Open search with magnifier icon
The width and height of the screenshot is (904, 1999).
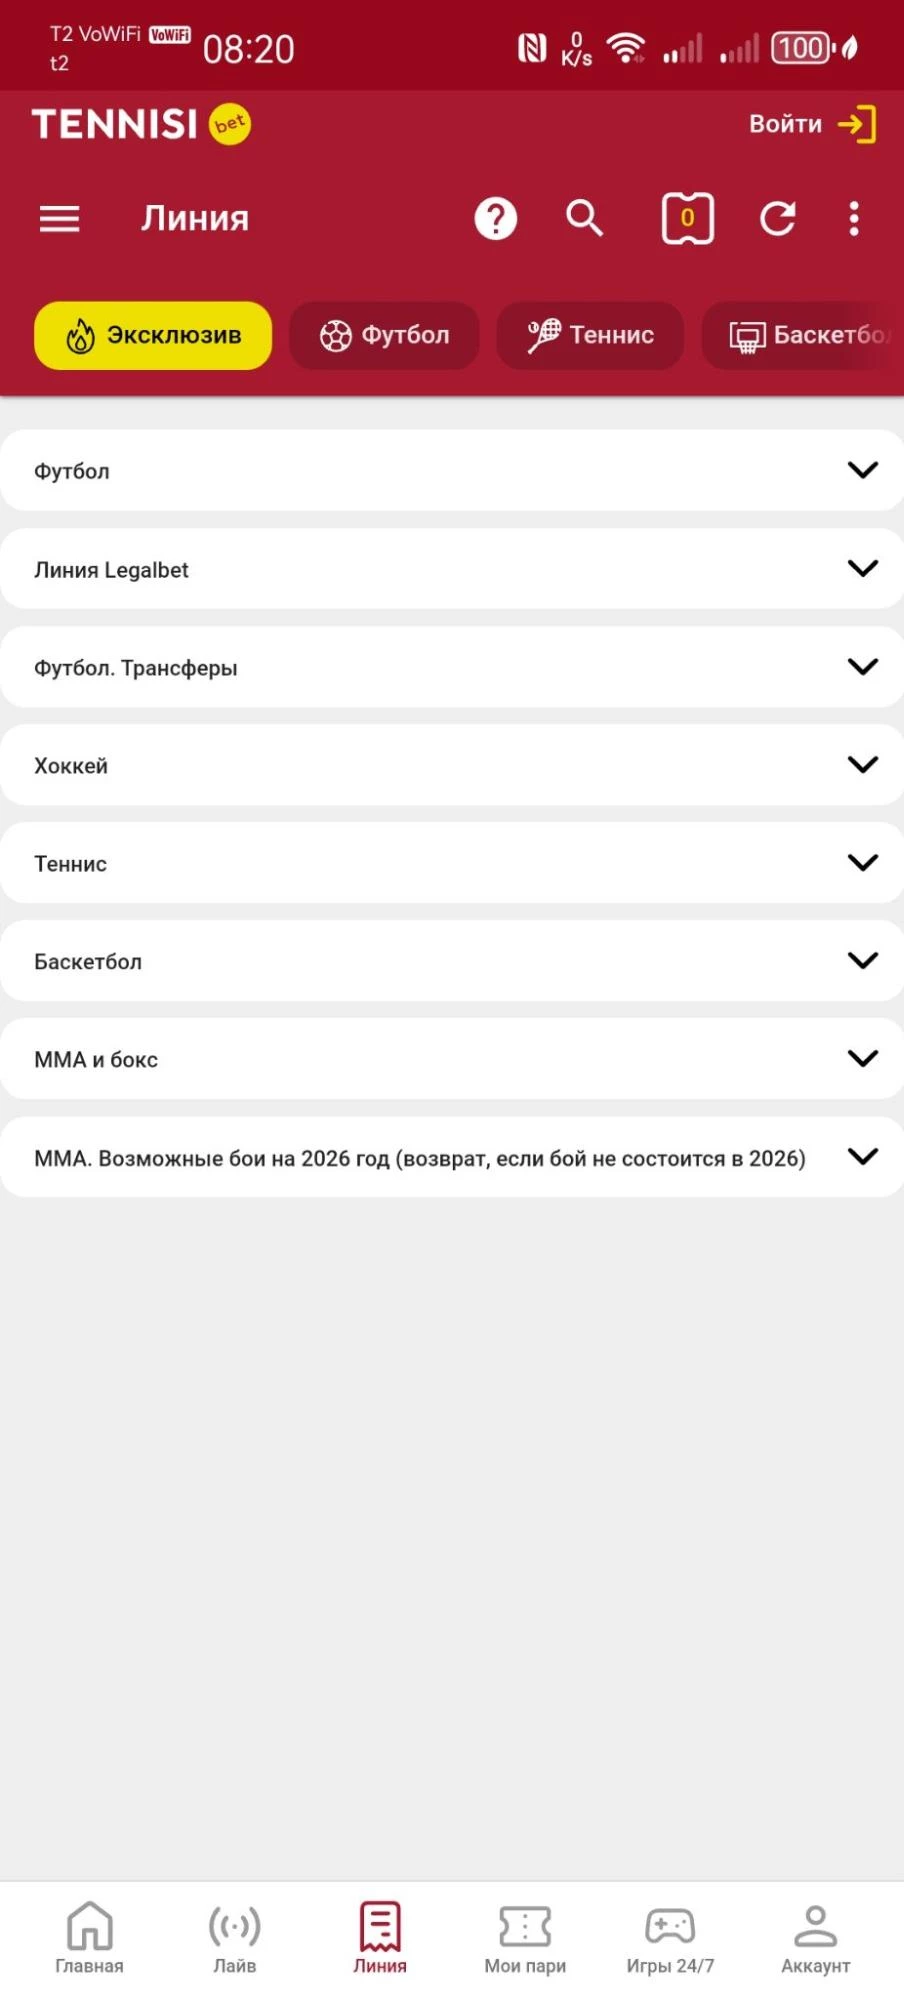[584, 217]
